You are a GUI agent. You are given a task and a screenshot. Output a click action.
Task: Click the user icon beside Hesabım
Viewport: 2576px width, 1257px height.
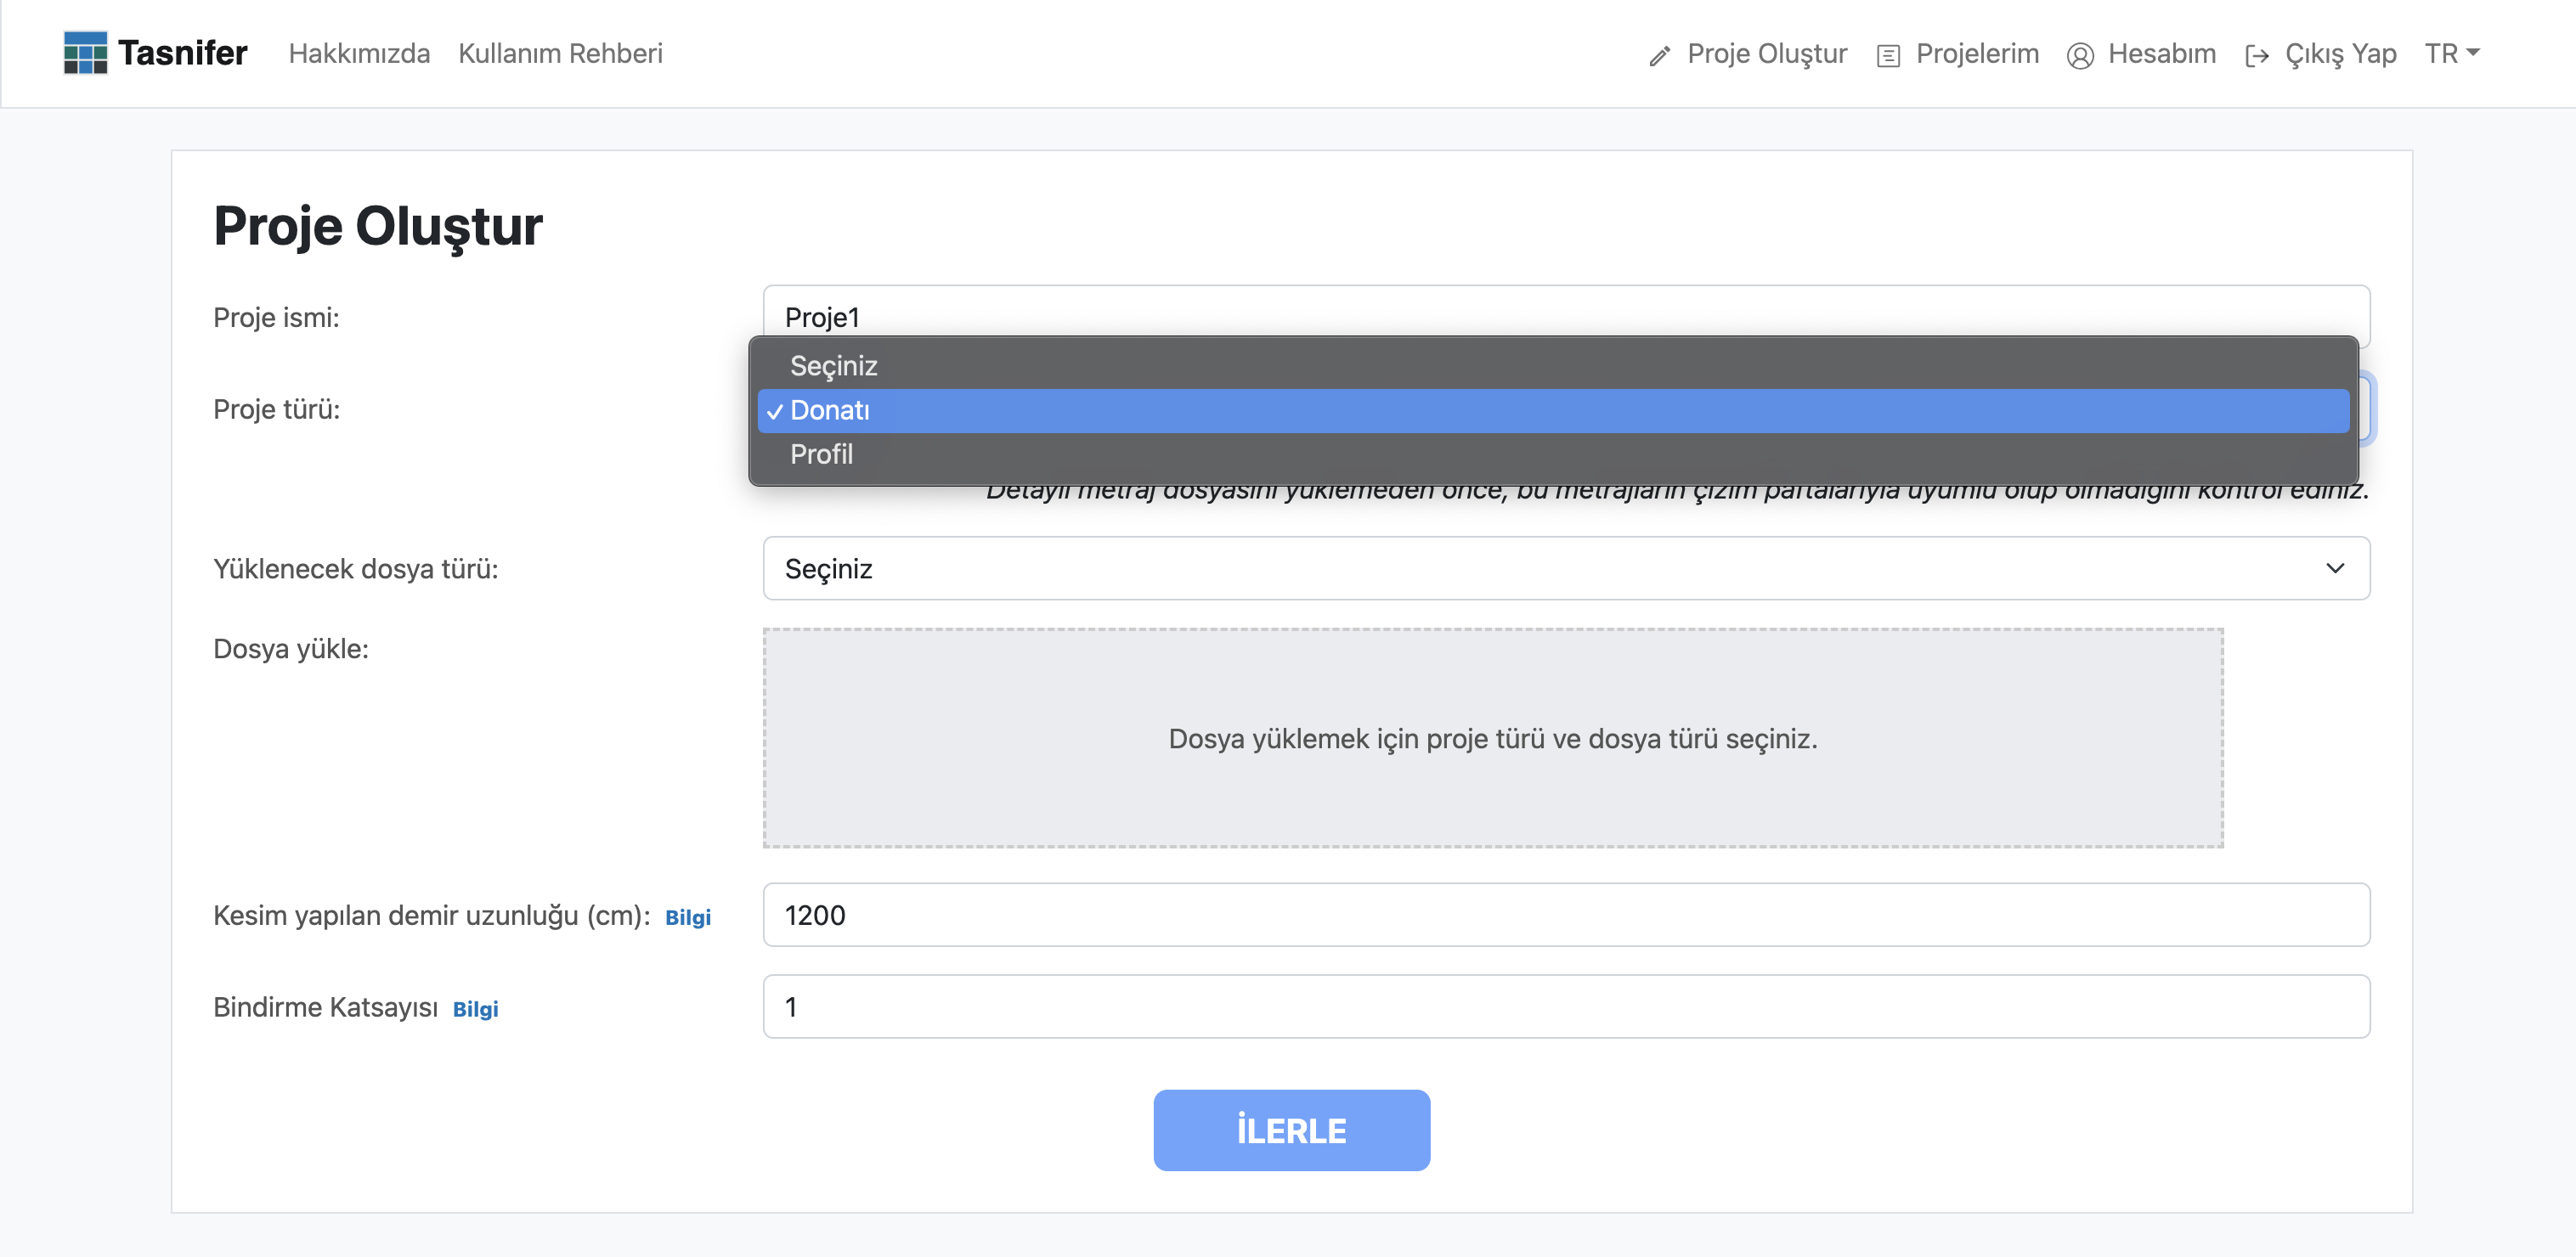2080,56
